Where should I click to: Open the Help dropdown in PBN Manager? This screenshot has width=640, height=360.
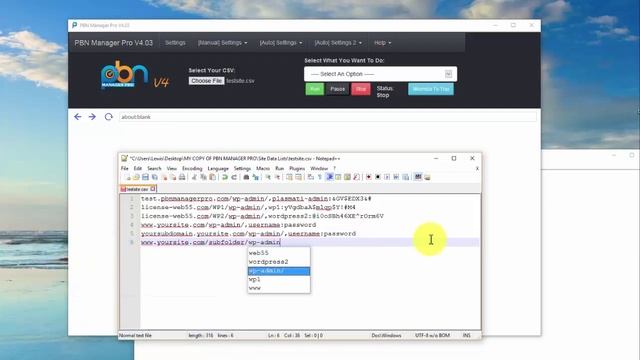pos(382,42)
